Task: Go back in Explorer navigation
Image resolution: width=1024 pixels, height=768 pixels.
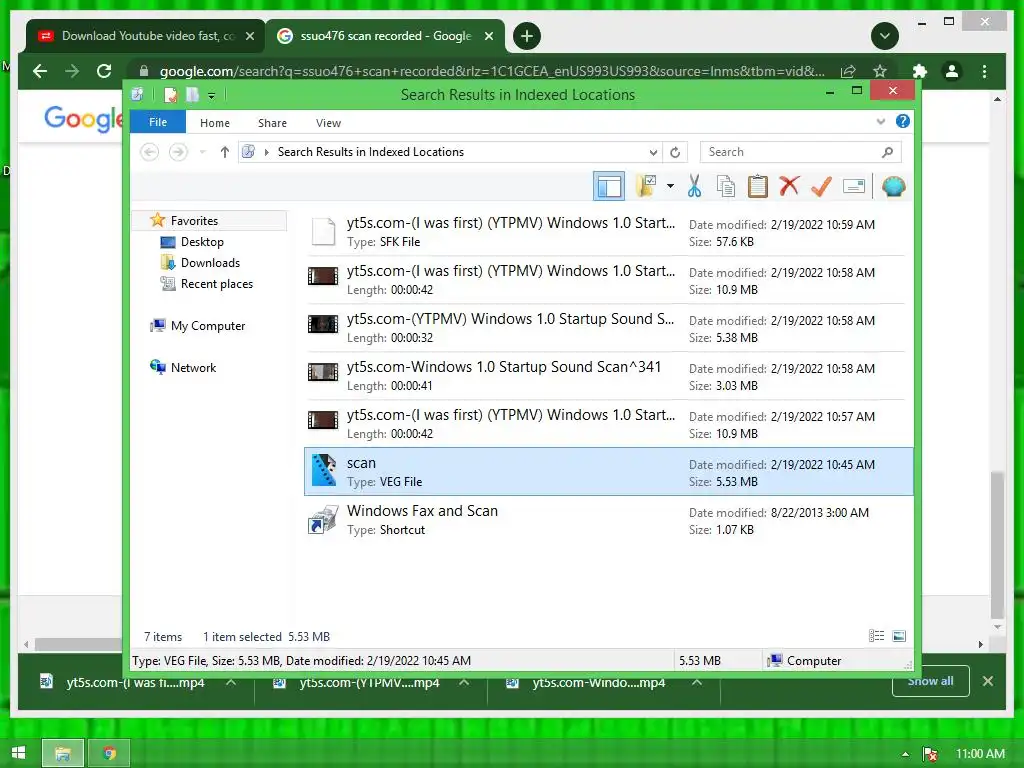Action: click(x=150, y=152)
